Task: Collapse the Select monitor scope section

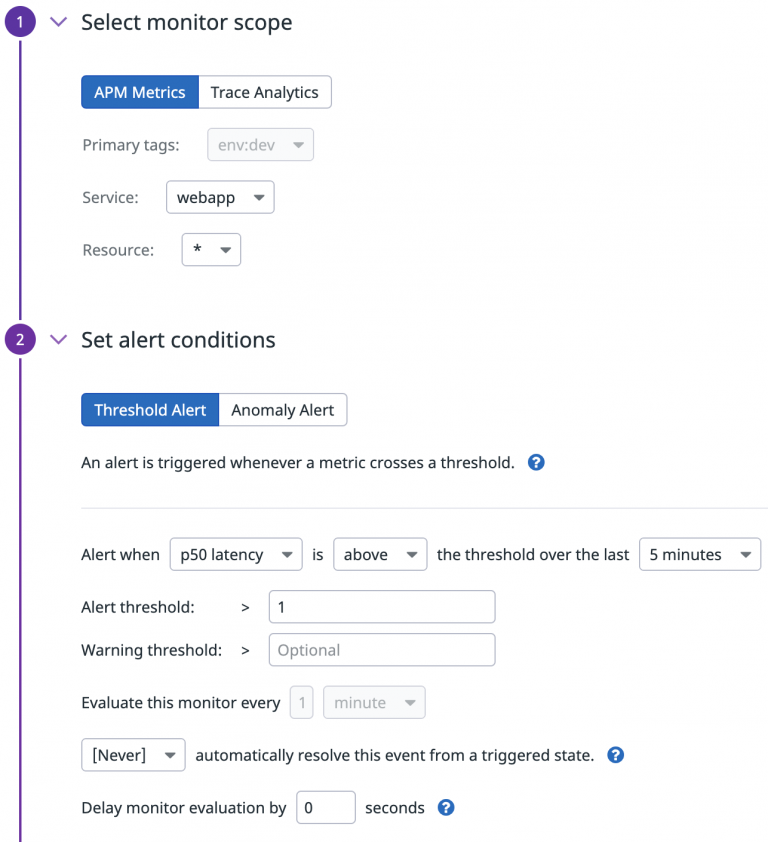Action: [58, 21]
